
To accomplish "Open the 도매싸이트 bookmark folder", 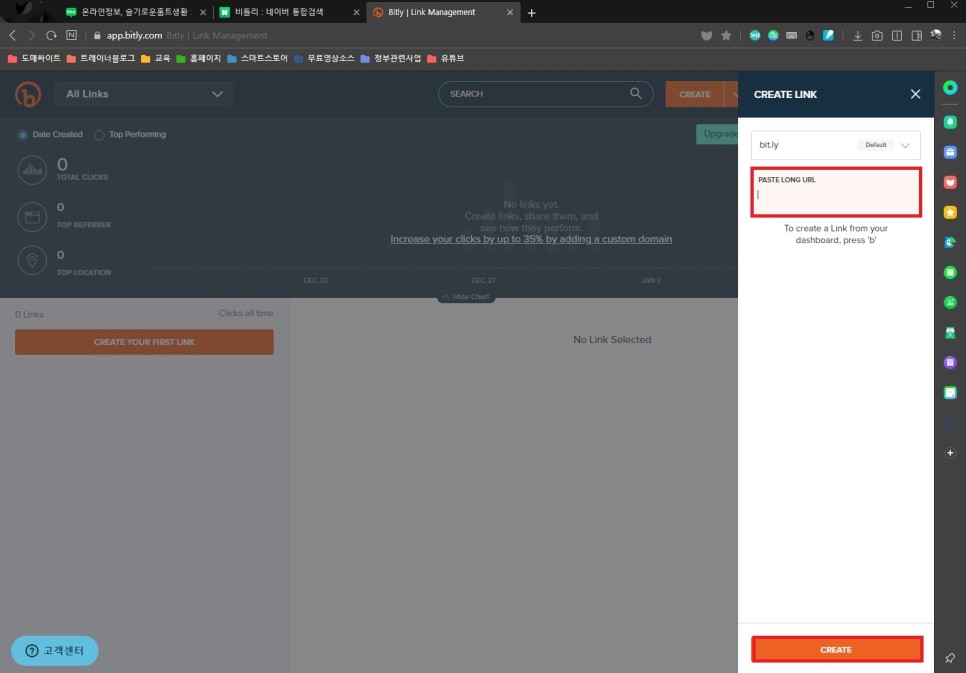I will 34,59.
